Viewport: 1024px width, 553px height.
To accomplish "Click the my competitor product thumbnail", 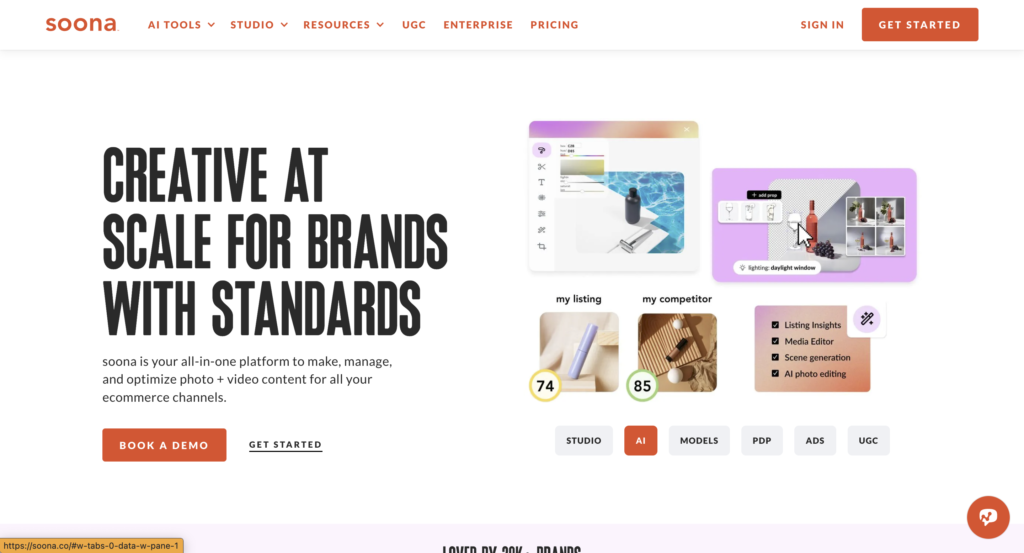I will tap(677, 353).
